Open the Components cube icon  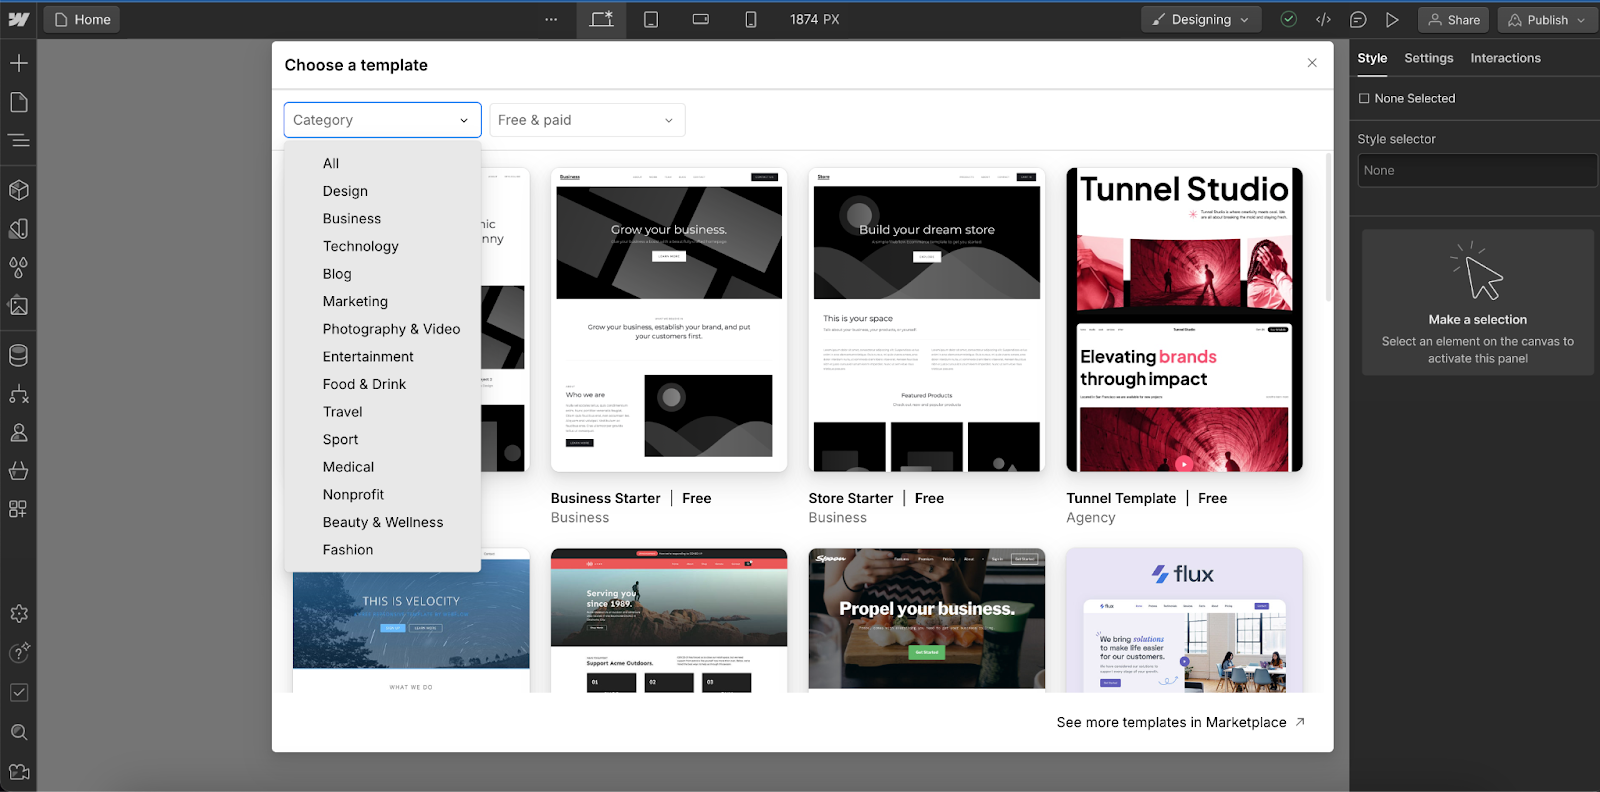(18, 190)
